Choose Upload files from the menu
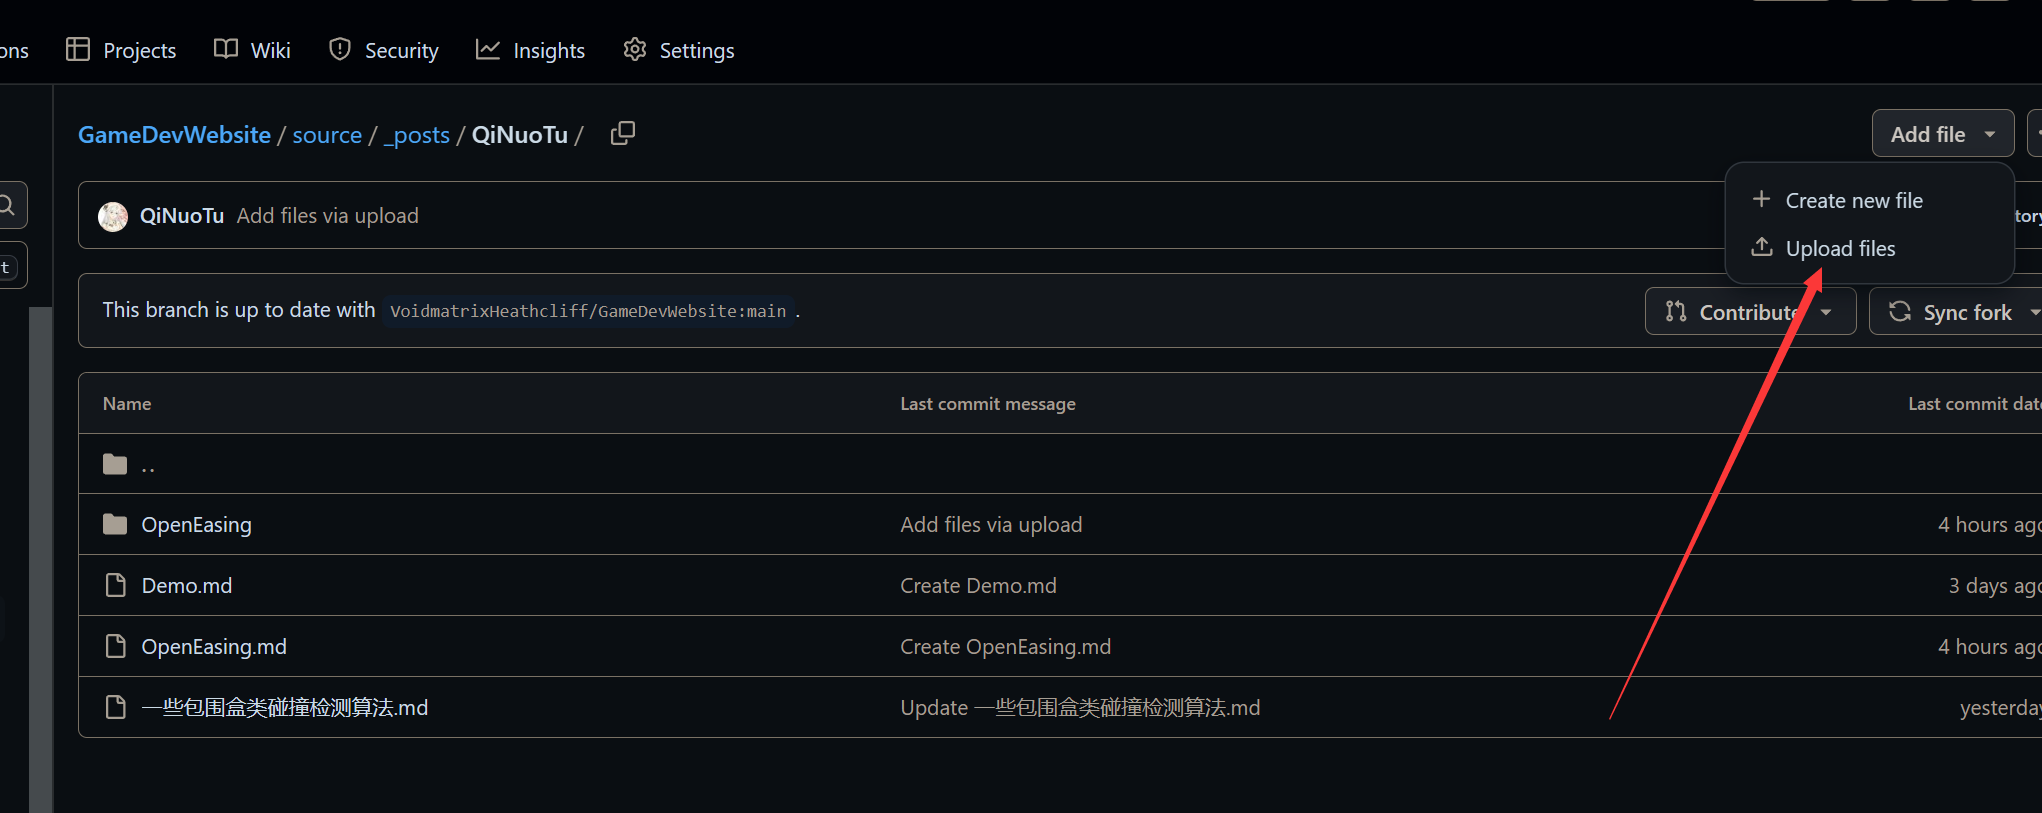 tap(1840, 248)
